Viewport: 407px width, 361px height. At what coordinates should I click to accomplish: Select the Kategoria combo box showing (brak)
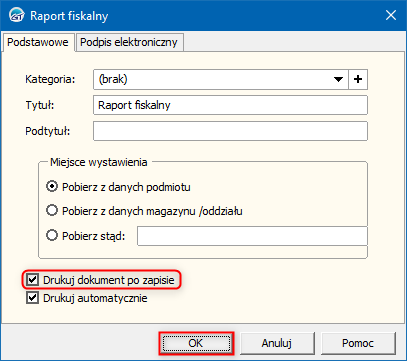(221, 79)
